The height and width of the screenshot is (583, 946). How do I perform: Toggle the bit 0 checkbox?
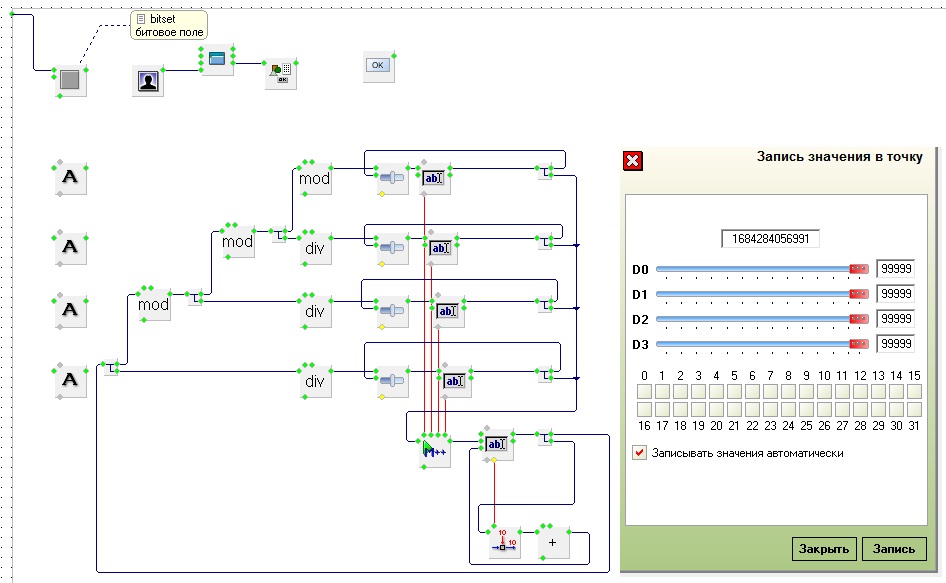pyautogui.click(x=645, y=391)
